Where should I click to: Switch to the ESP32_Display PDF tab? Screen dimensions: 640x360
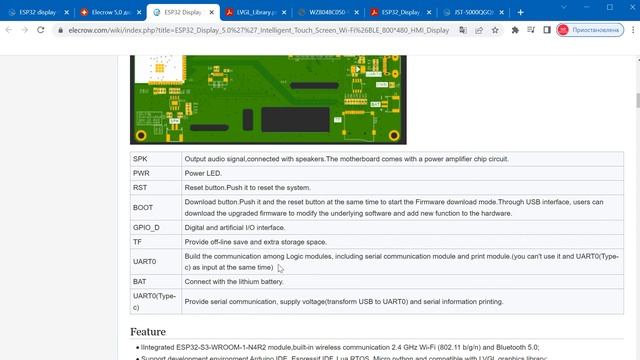[x=400, y=12]
